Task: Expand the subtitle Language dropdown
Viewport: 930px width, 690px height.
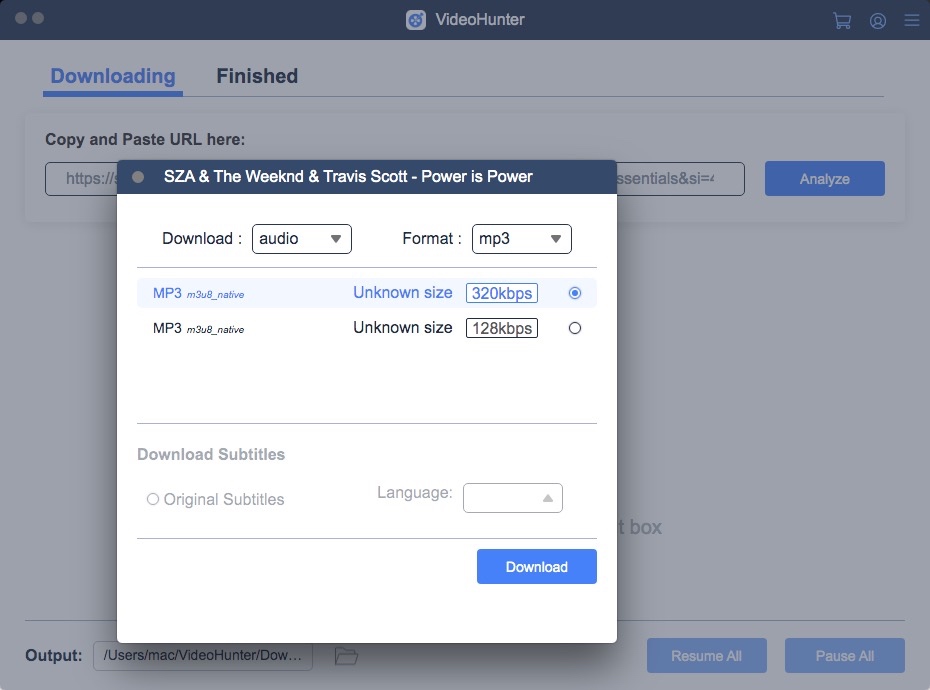Action: point(513,497)
